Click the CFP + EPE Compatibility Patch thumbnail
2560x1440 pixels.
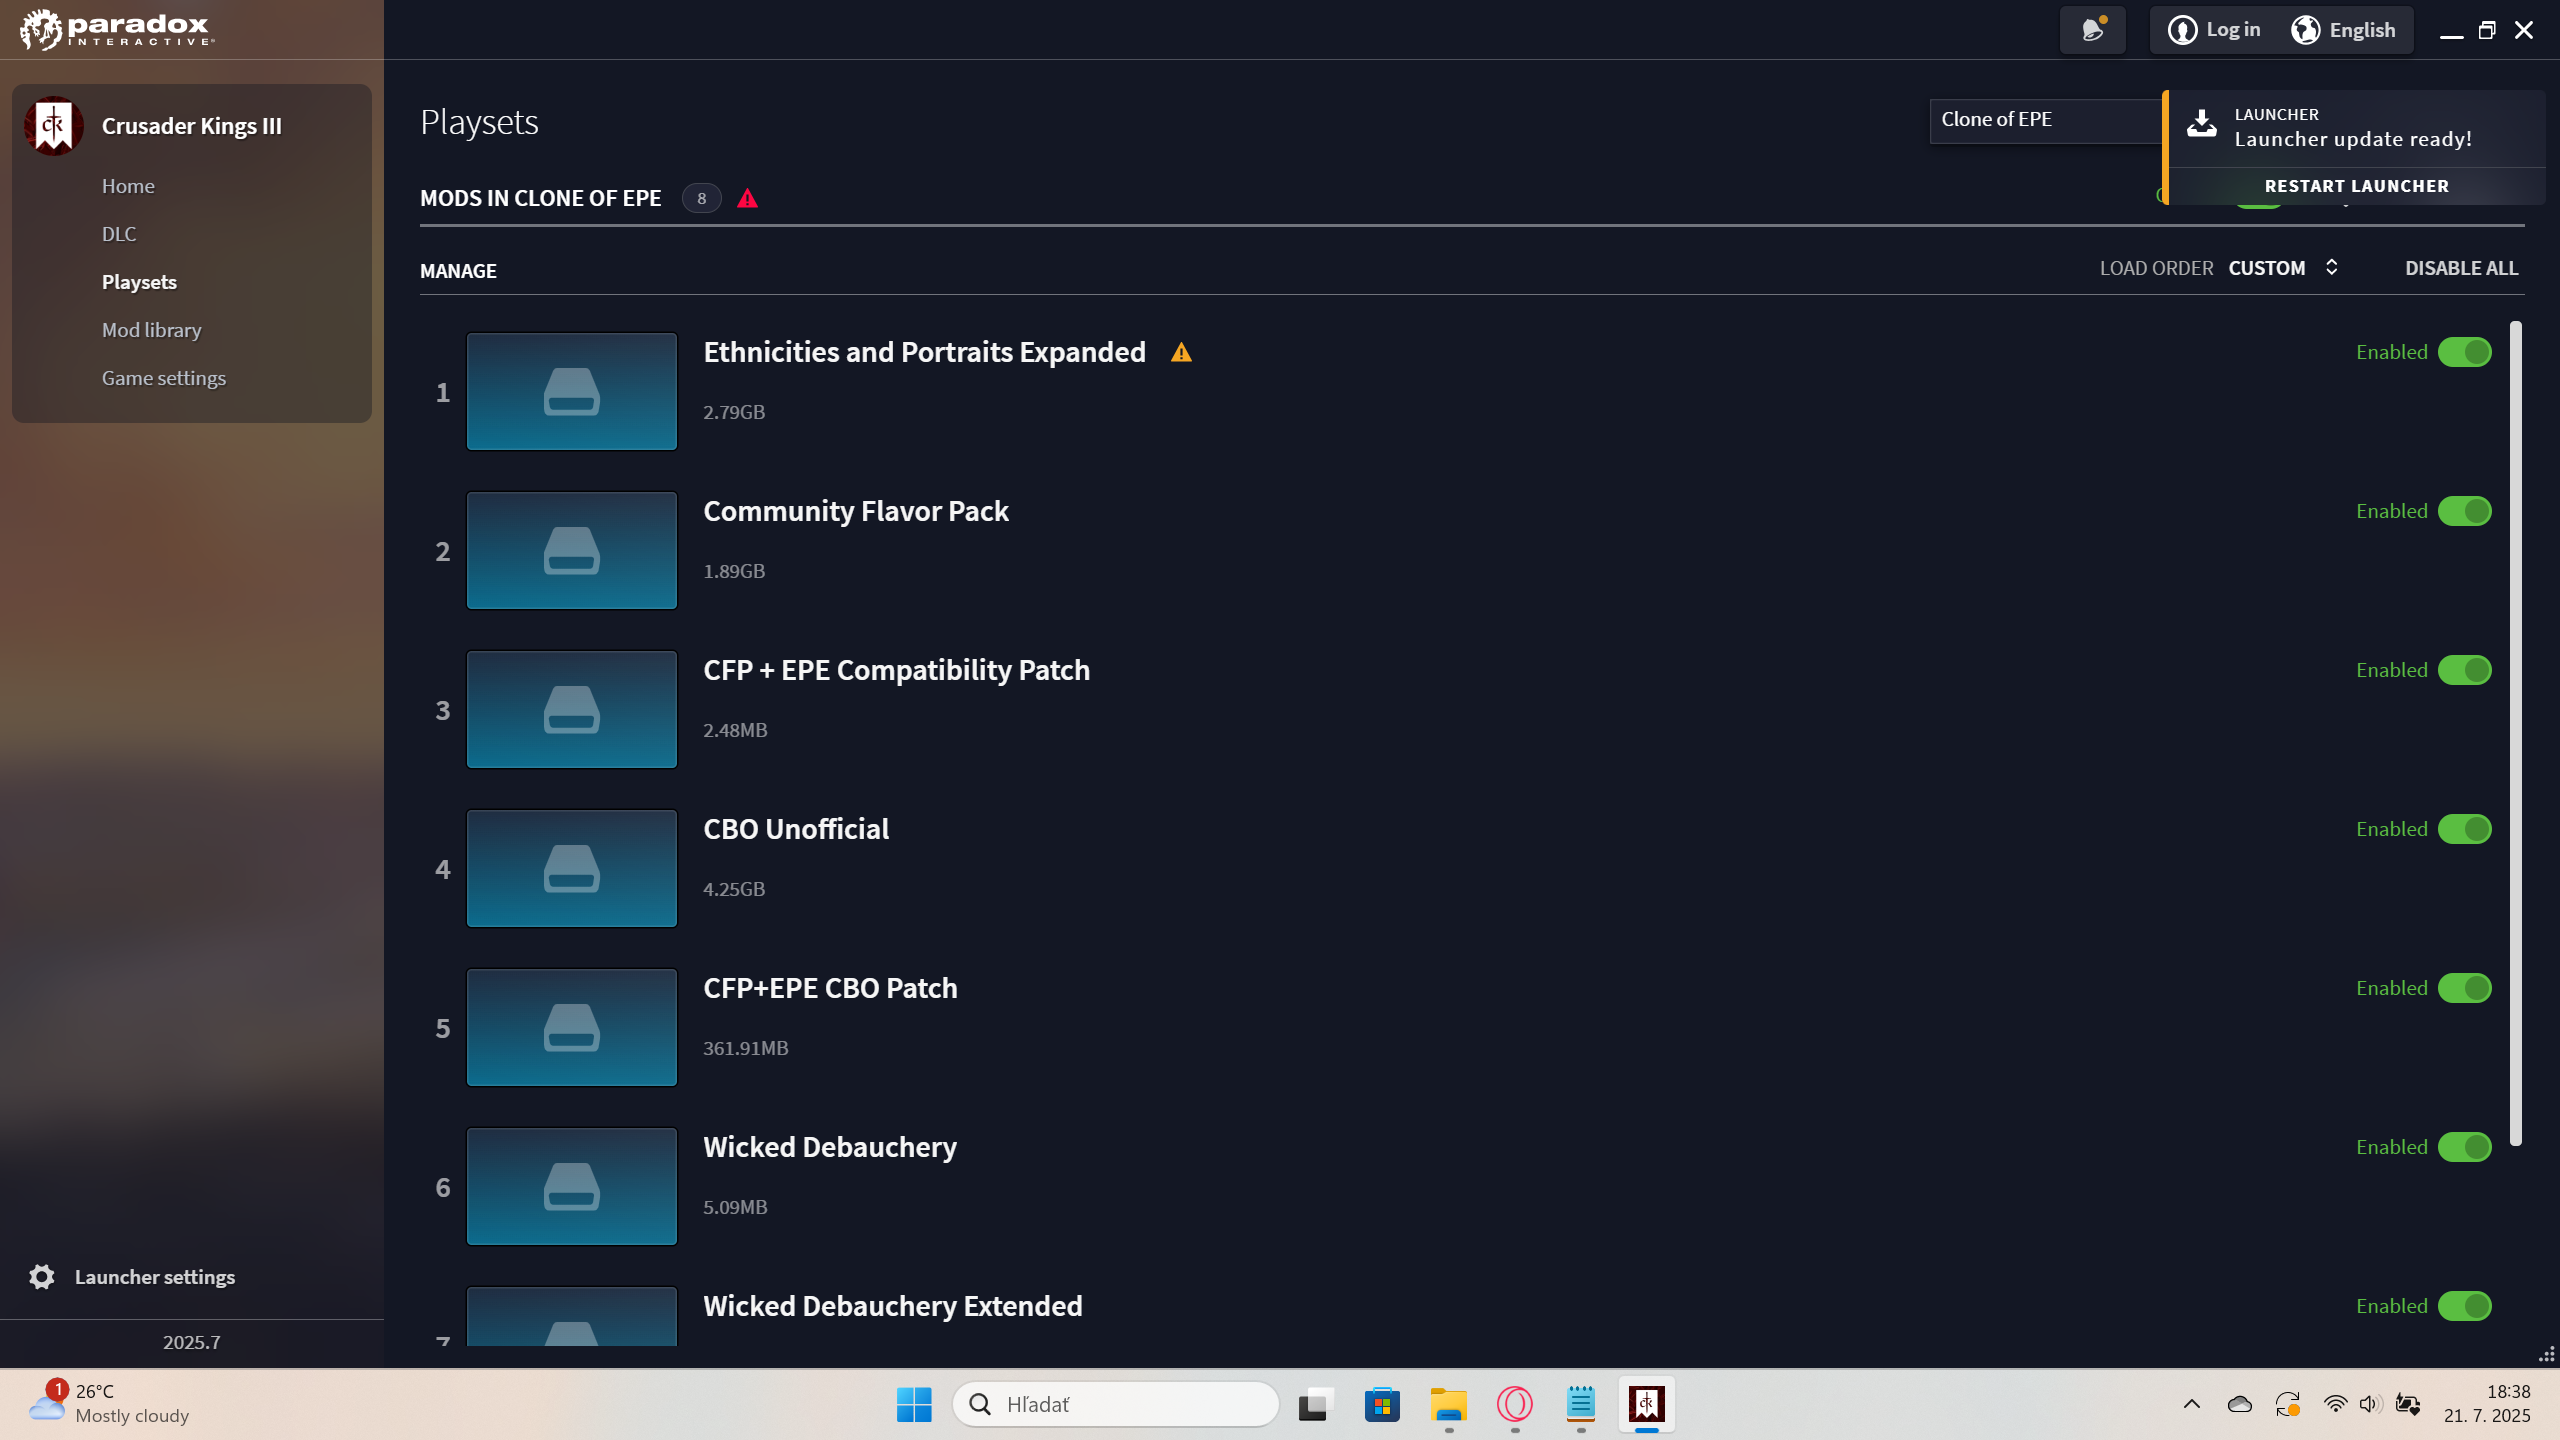click(x=572, y=709)
